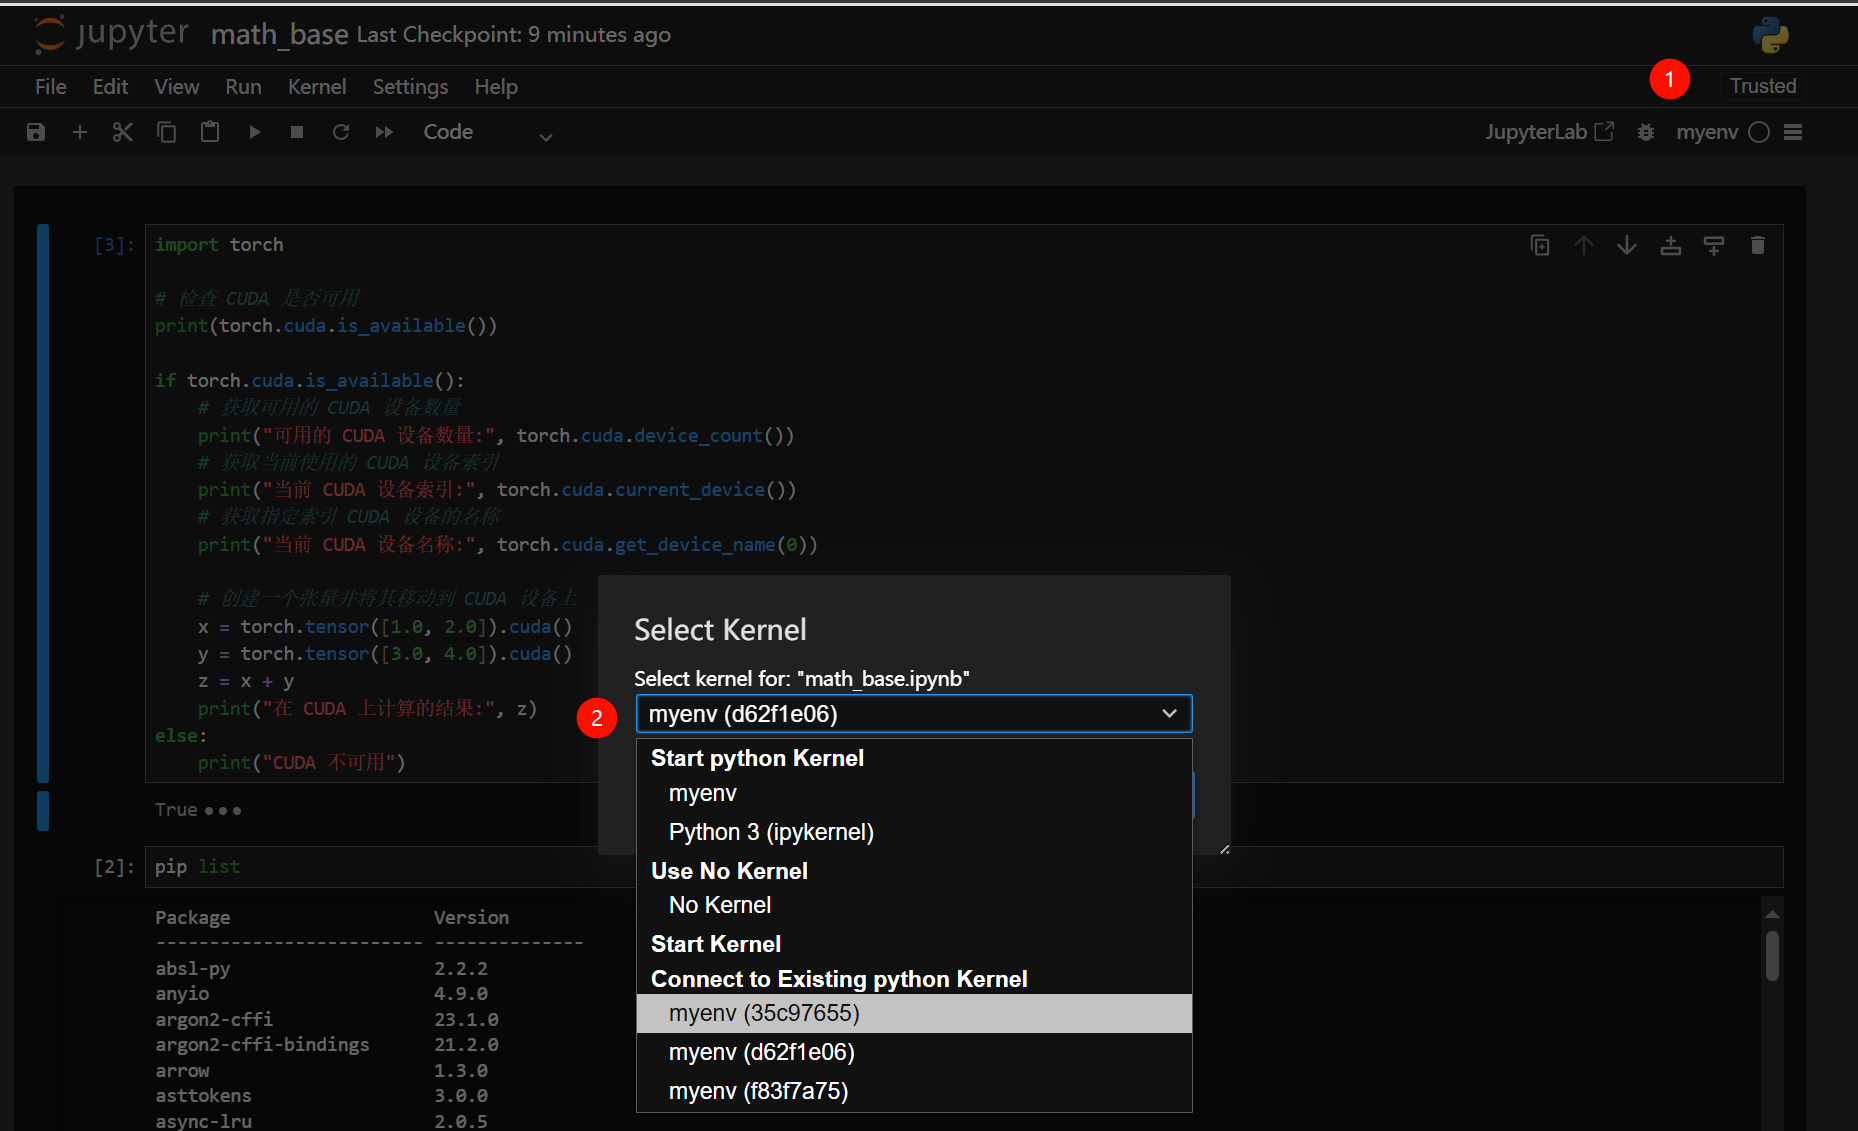Screen dimensions: 1858x1131
Task: Open the Kernel menu
Action: click(x=317, y=87)
